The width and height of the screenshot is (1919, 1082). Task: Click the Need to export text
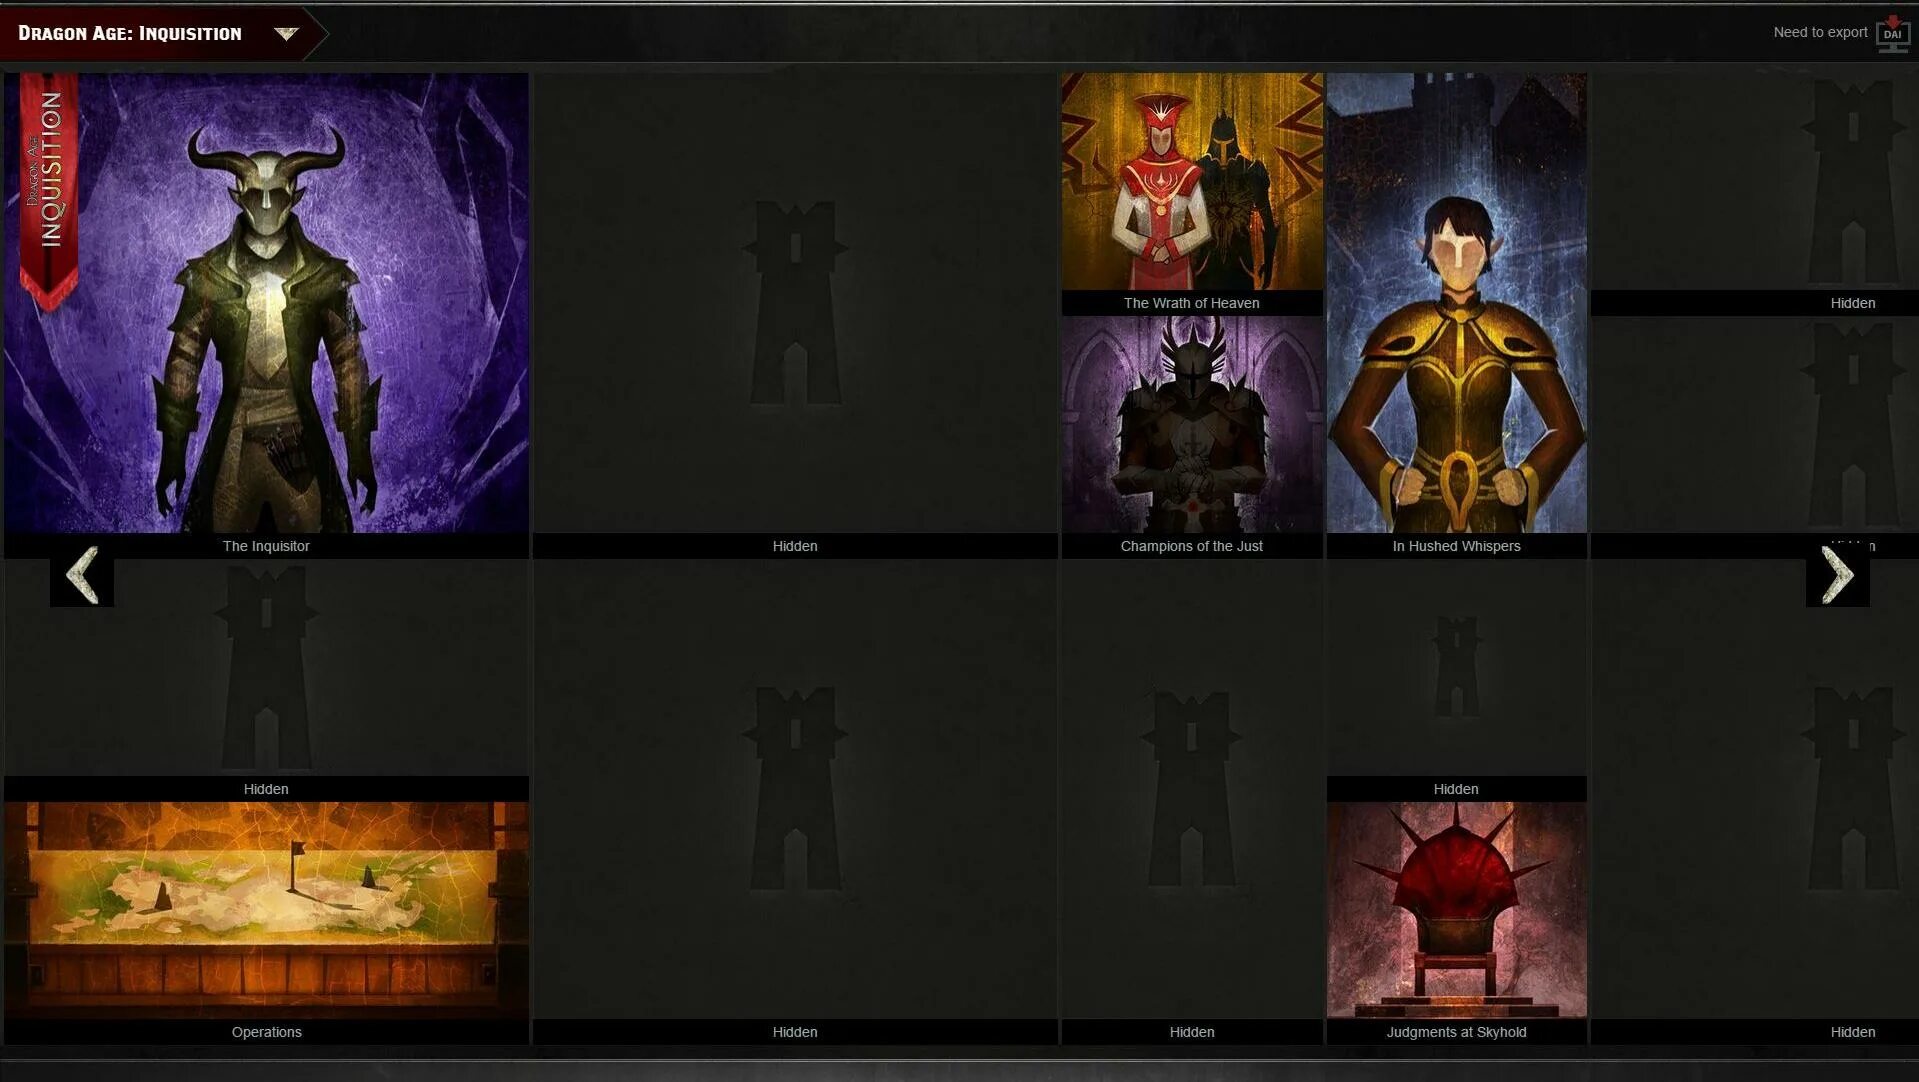[x=1820, y=32]
